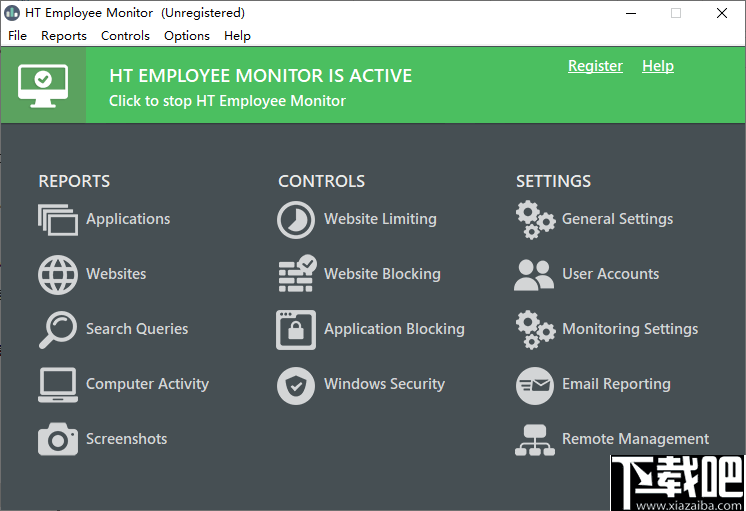Image resolution: width=746 pixels, height=511 pixels.
Task: Open the Computer Activity label
Action: [147, 384]
